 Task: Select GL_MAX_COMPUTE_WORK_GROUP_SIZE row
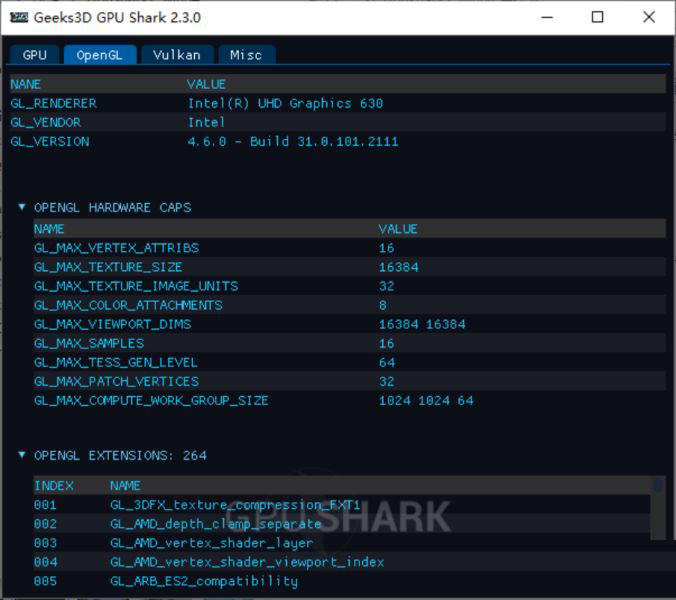(350, 400)
